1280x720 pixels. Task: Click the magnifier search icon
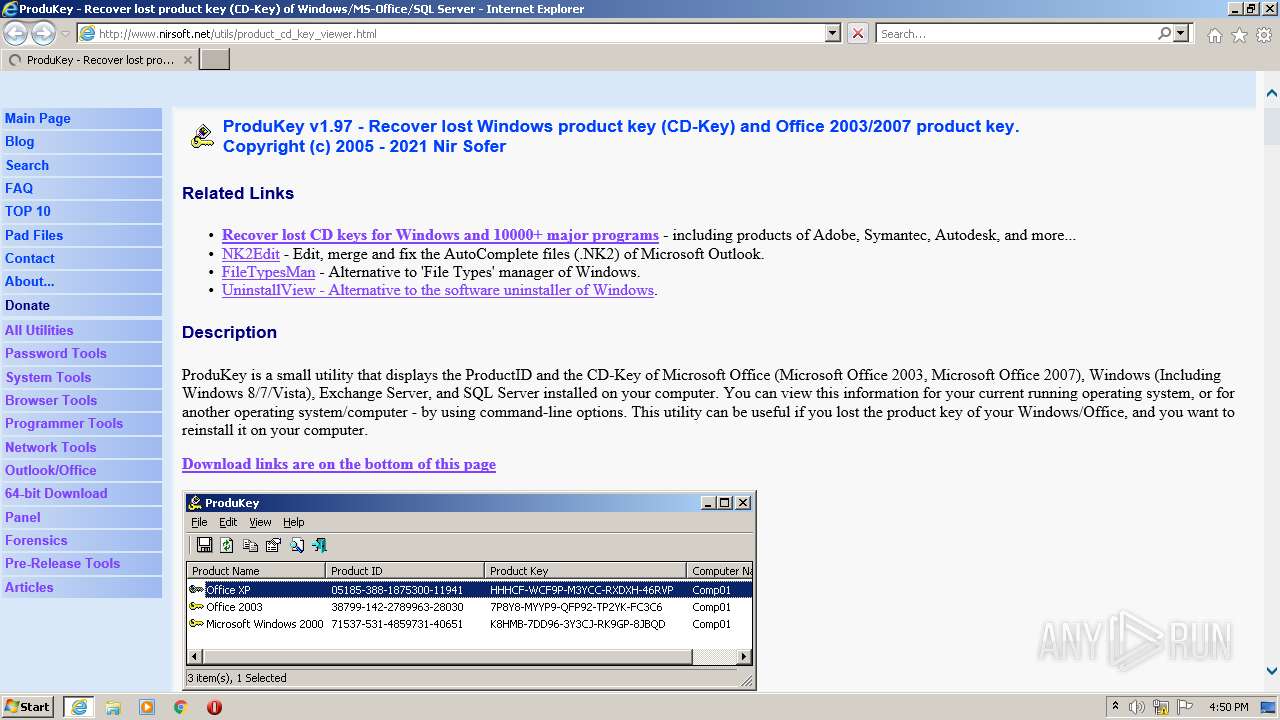1164,33
